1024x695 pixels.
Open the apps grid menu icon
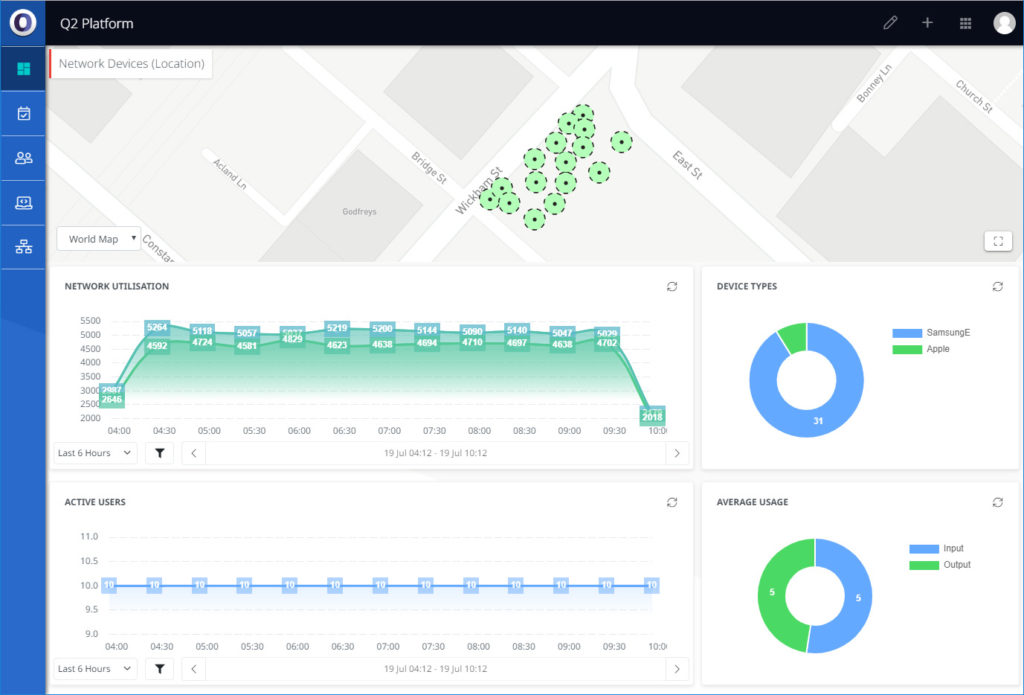point(965,23)
